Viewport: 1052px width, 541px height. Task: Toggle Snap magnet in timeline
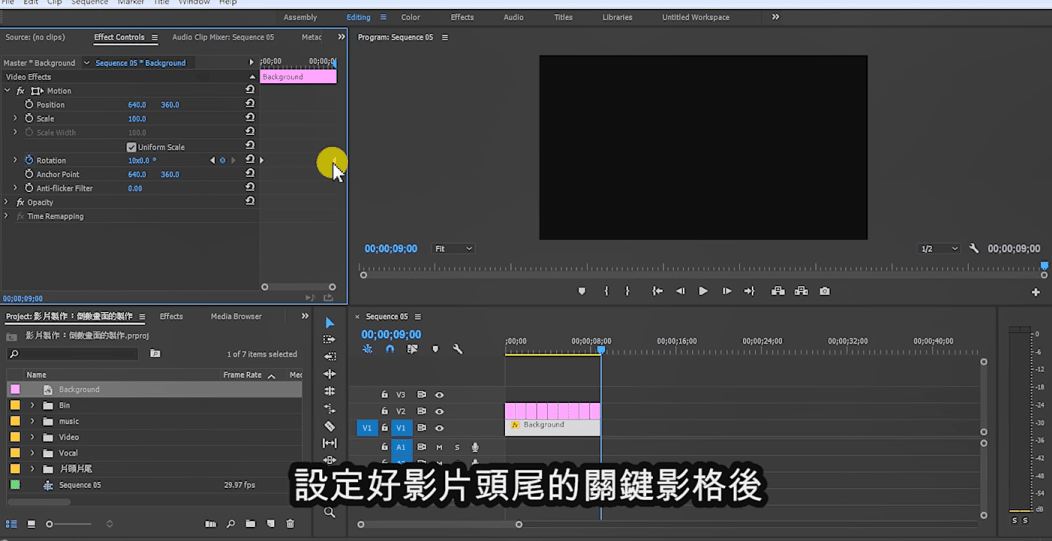coord(390,349)
